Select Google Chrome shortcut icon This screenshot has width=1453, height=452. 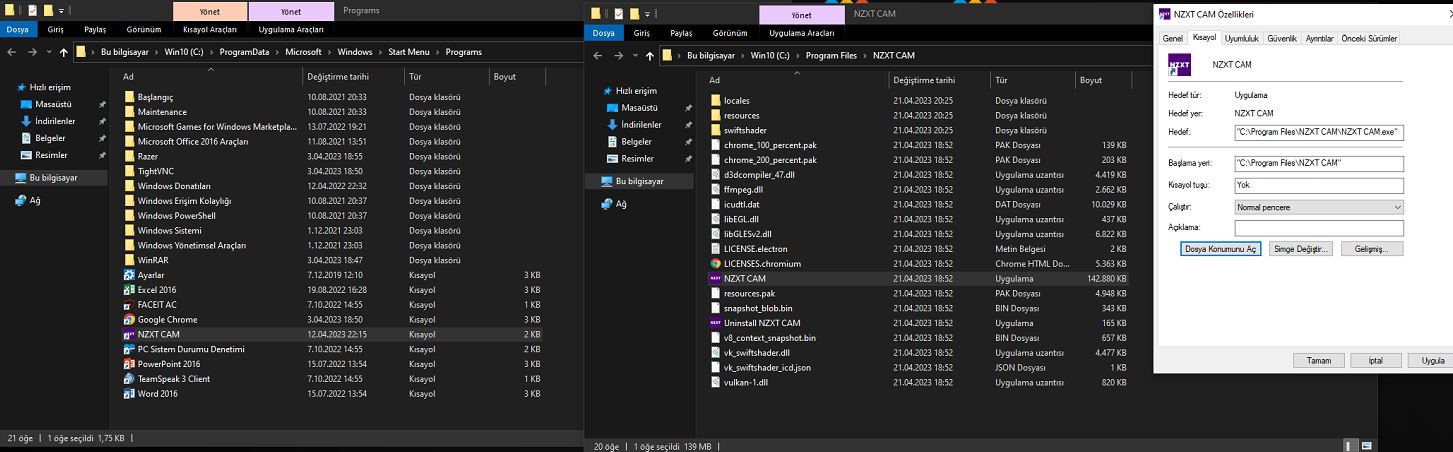click(x=129, y=319)
